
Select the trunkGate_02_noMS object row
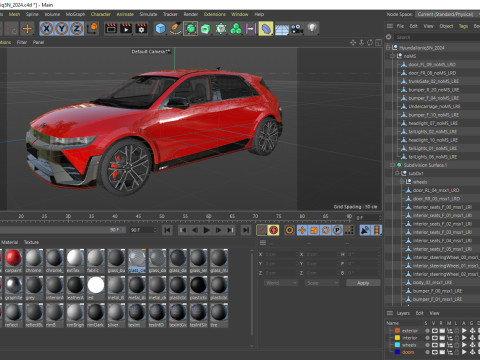coord(433,81)
